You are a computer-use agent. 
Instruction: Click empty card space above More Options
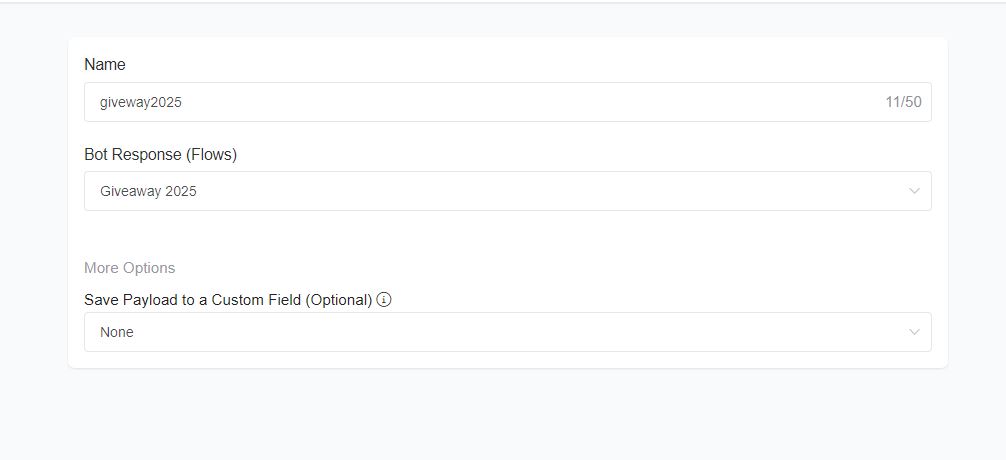pyautogui.click(x=507, y=235)
